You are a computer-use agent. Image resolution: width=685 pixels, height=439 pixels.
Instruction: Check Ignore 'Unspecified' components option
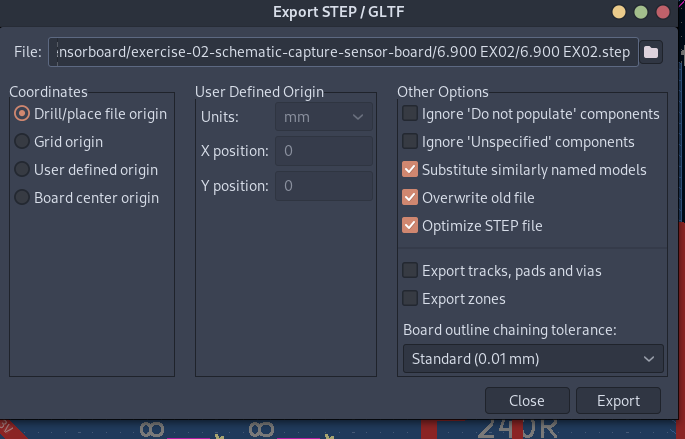410,142
